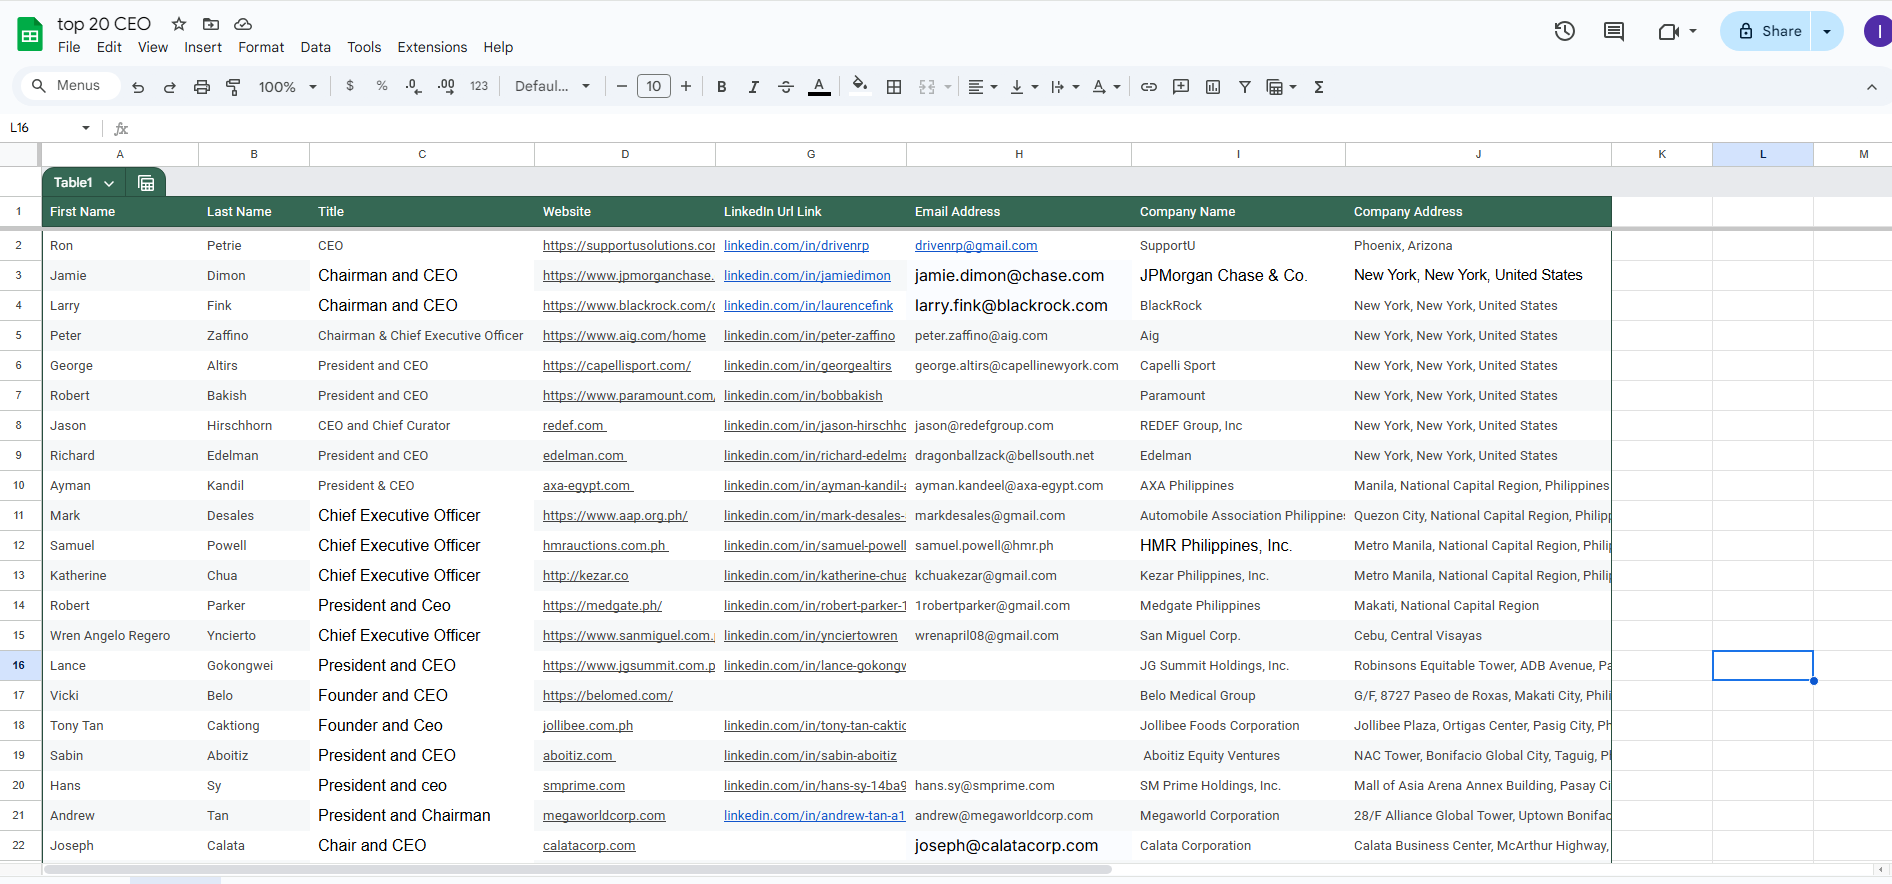Open the zoom 100% dropdown
Screen dimensions: 1892x884
click(x=288, y=87)
